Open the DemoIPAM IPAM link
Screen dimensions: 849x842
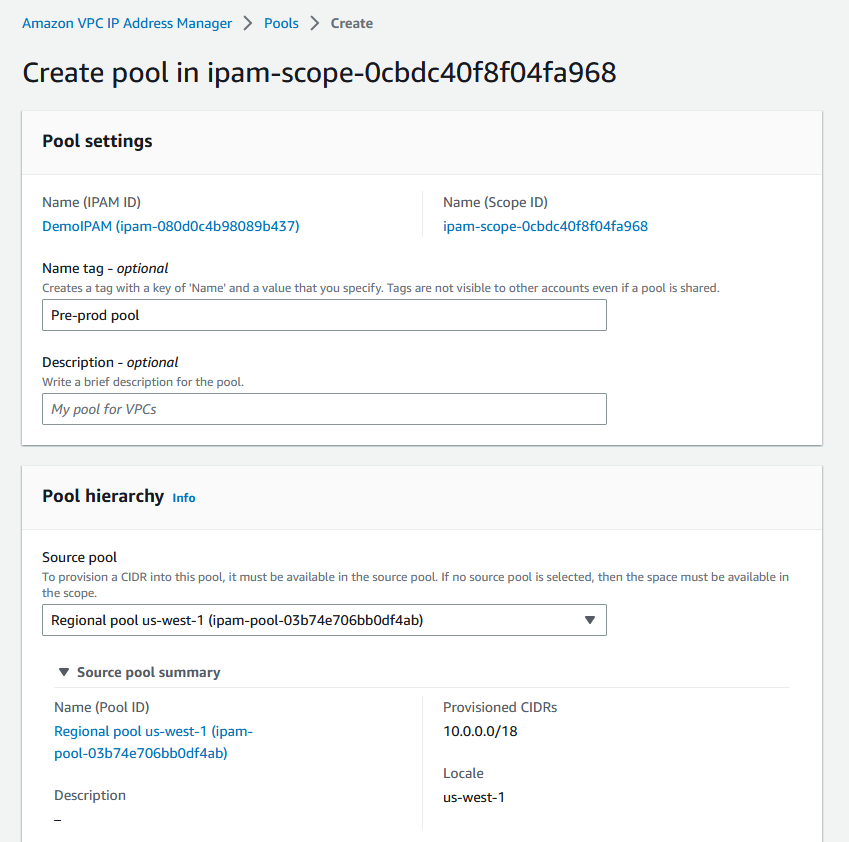pyautogui.click(x=170, y=226)
